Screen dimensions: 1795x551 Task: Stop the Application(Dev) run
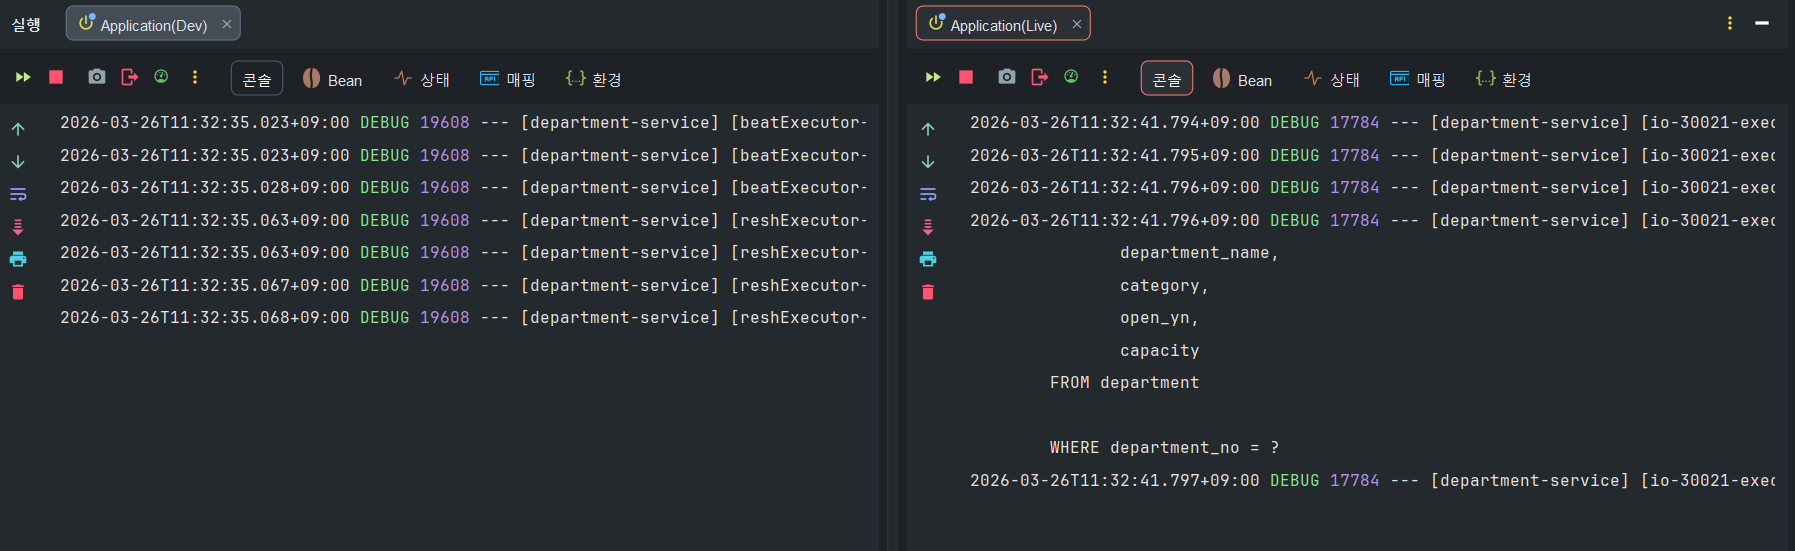56,77
